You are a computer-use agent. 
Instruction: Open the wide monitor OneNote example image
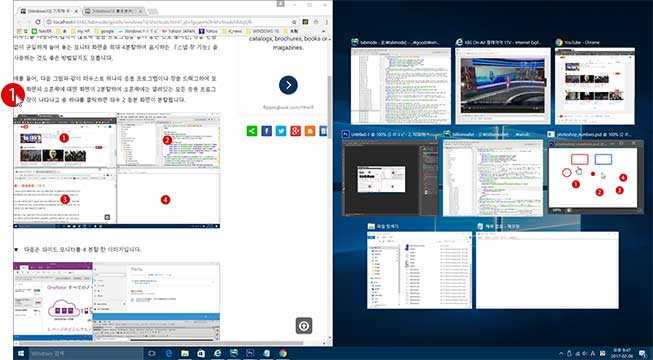117,301
